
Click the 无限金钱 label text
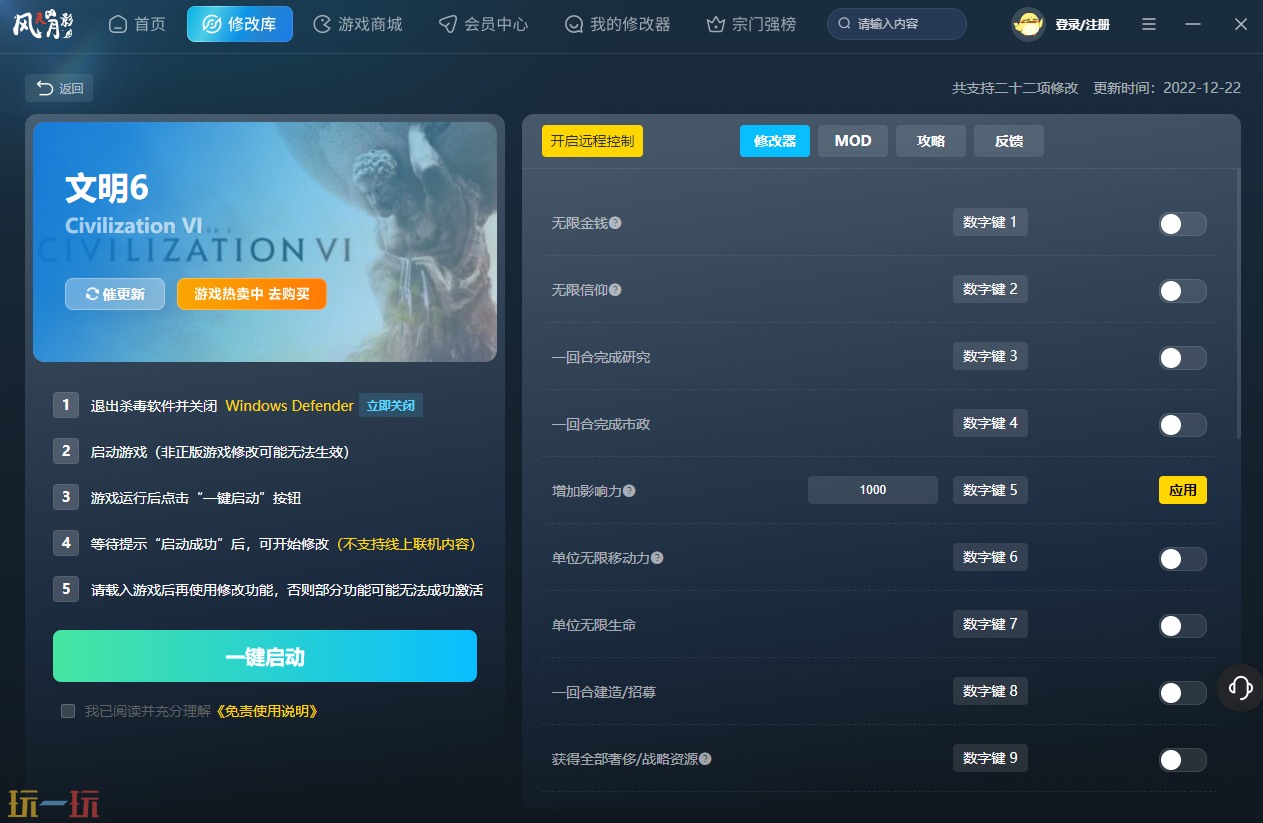click(580, 223)
